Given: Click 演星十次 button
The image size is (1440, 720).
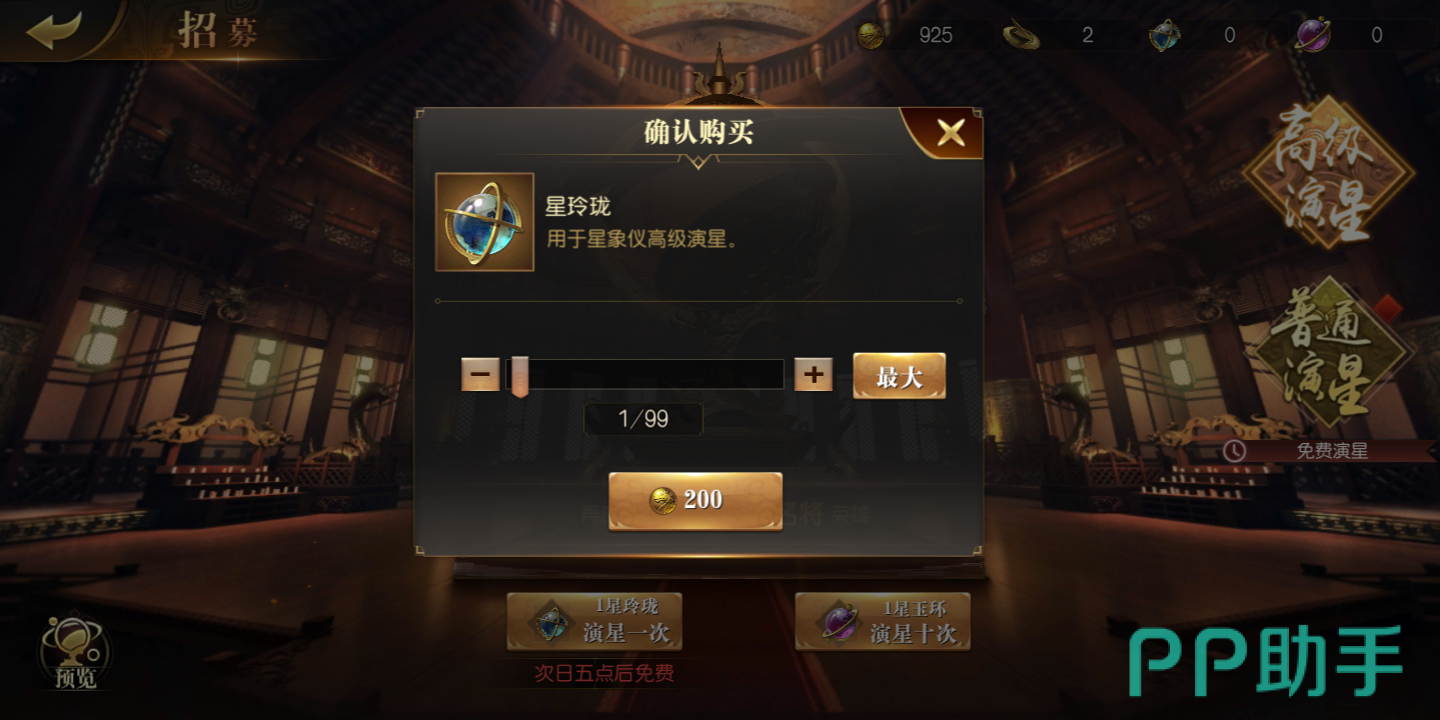Looking at the screenshot, I should pos(883,621).
